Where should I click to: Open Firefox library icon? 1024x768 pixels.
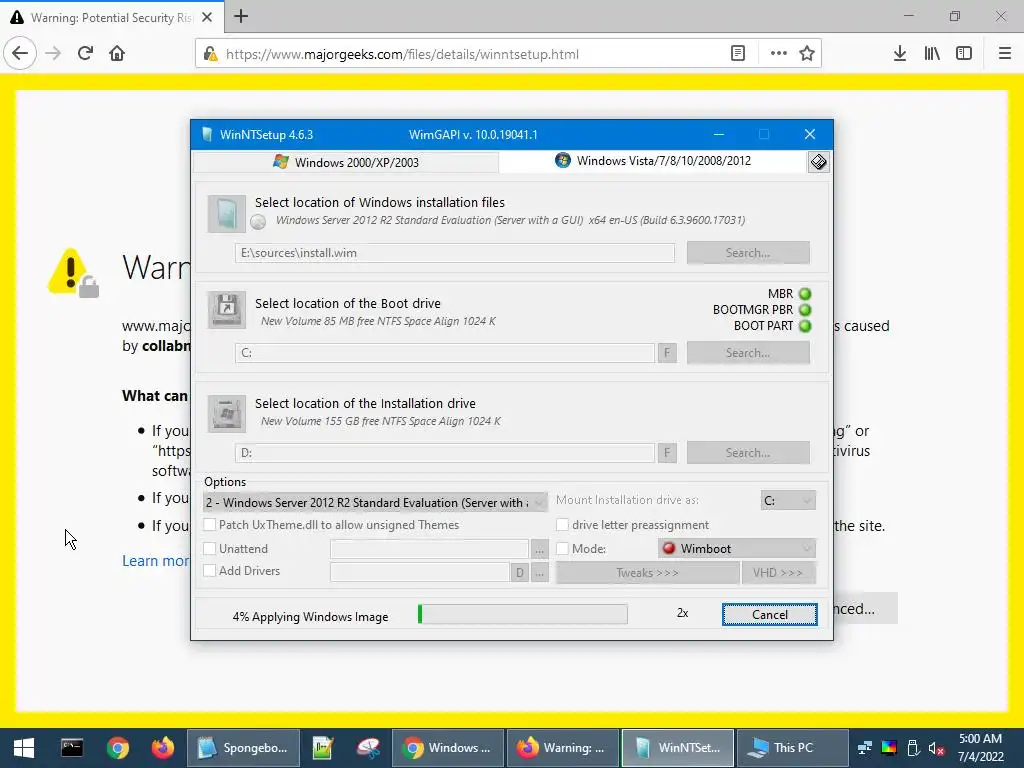tap(932, 53)
